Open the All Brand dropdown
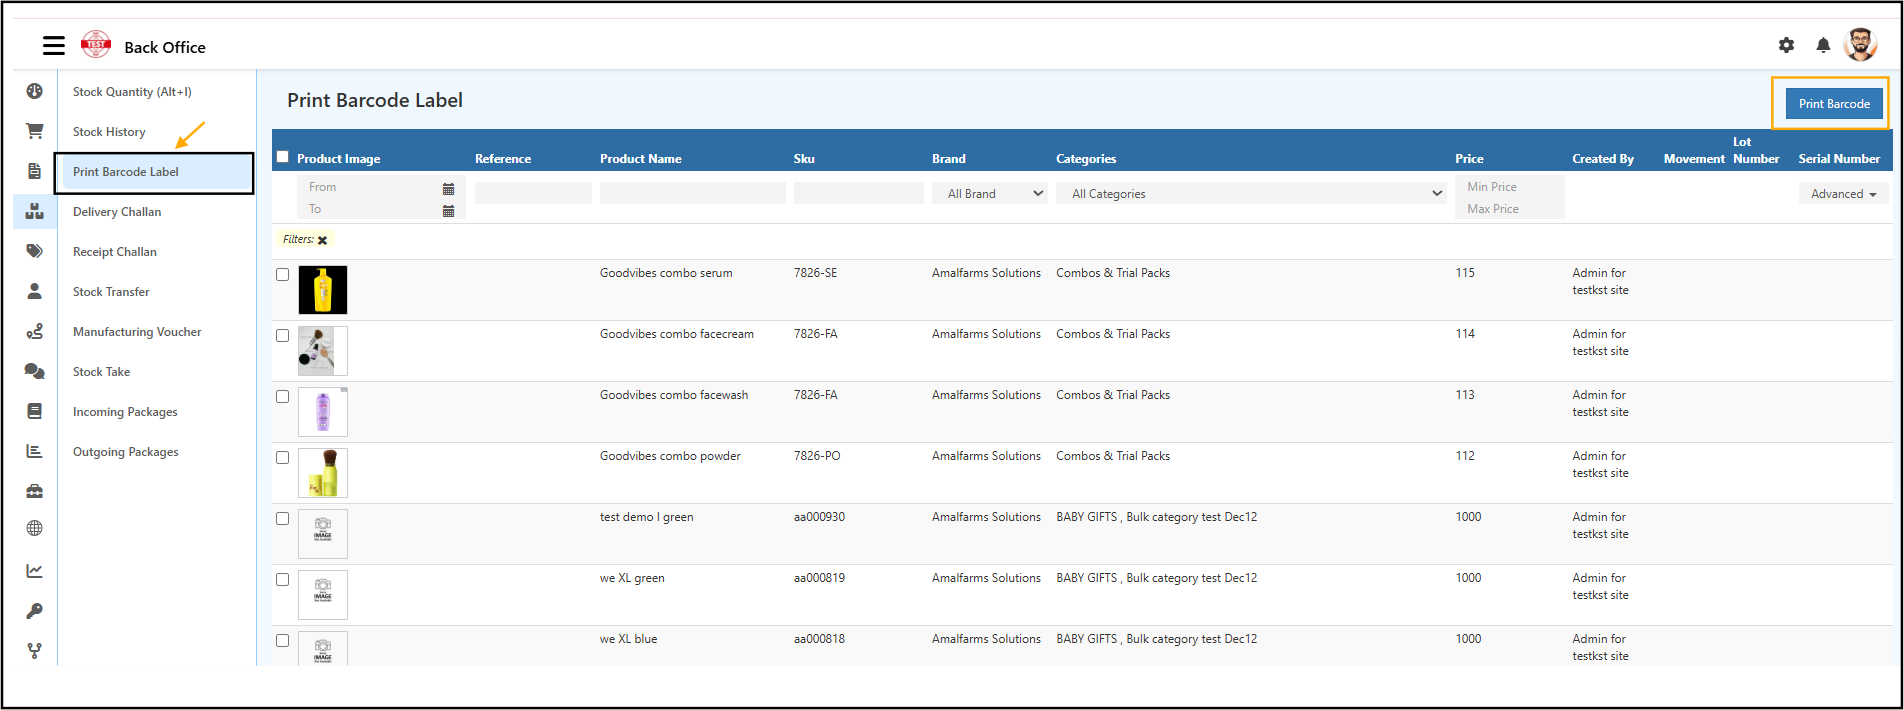The height and width of the screenshot is (710, 1904). (990, 194)
